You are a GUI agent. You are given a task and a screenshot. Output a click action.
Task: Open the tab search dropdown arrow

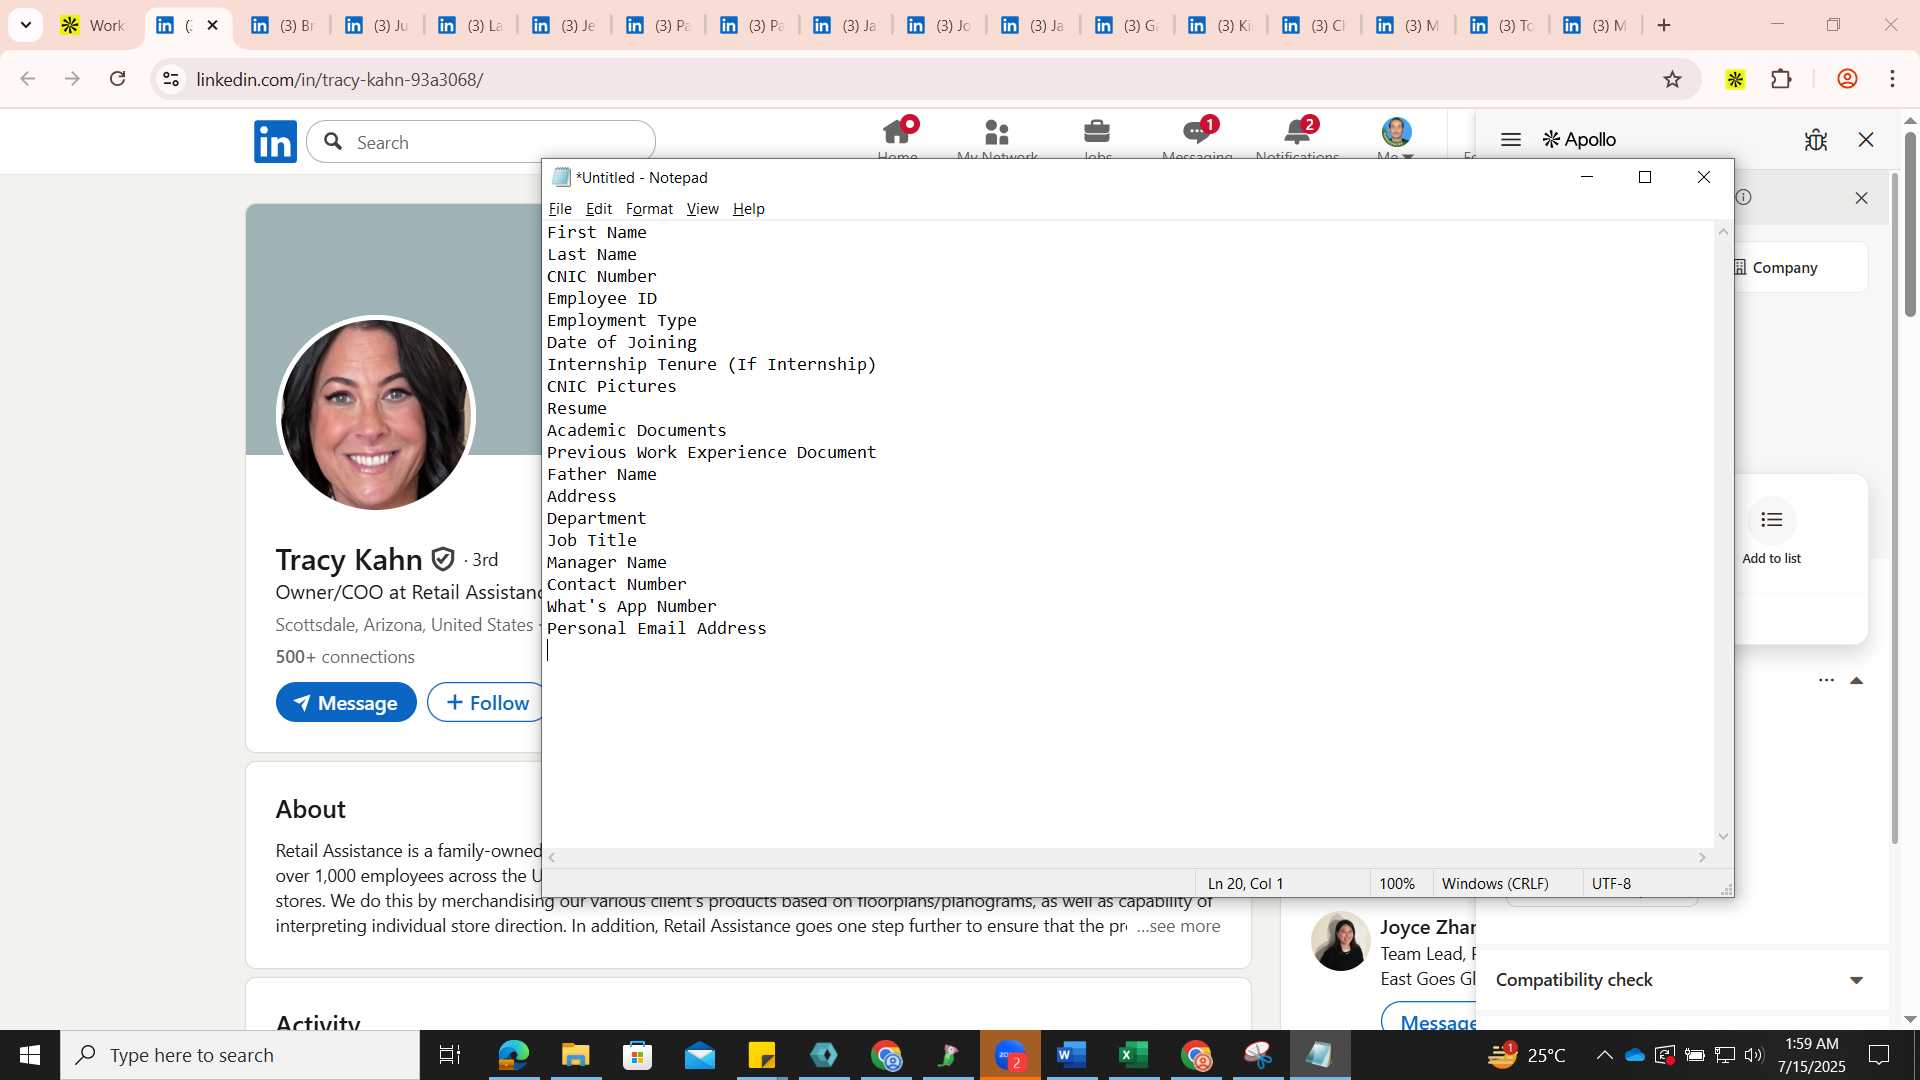click(x=26, y=25)
